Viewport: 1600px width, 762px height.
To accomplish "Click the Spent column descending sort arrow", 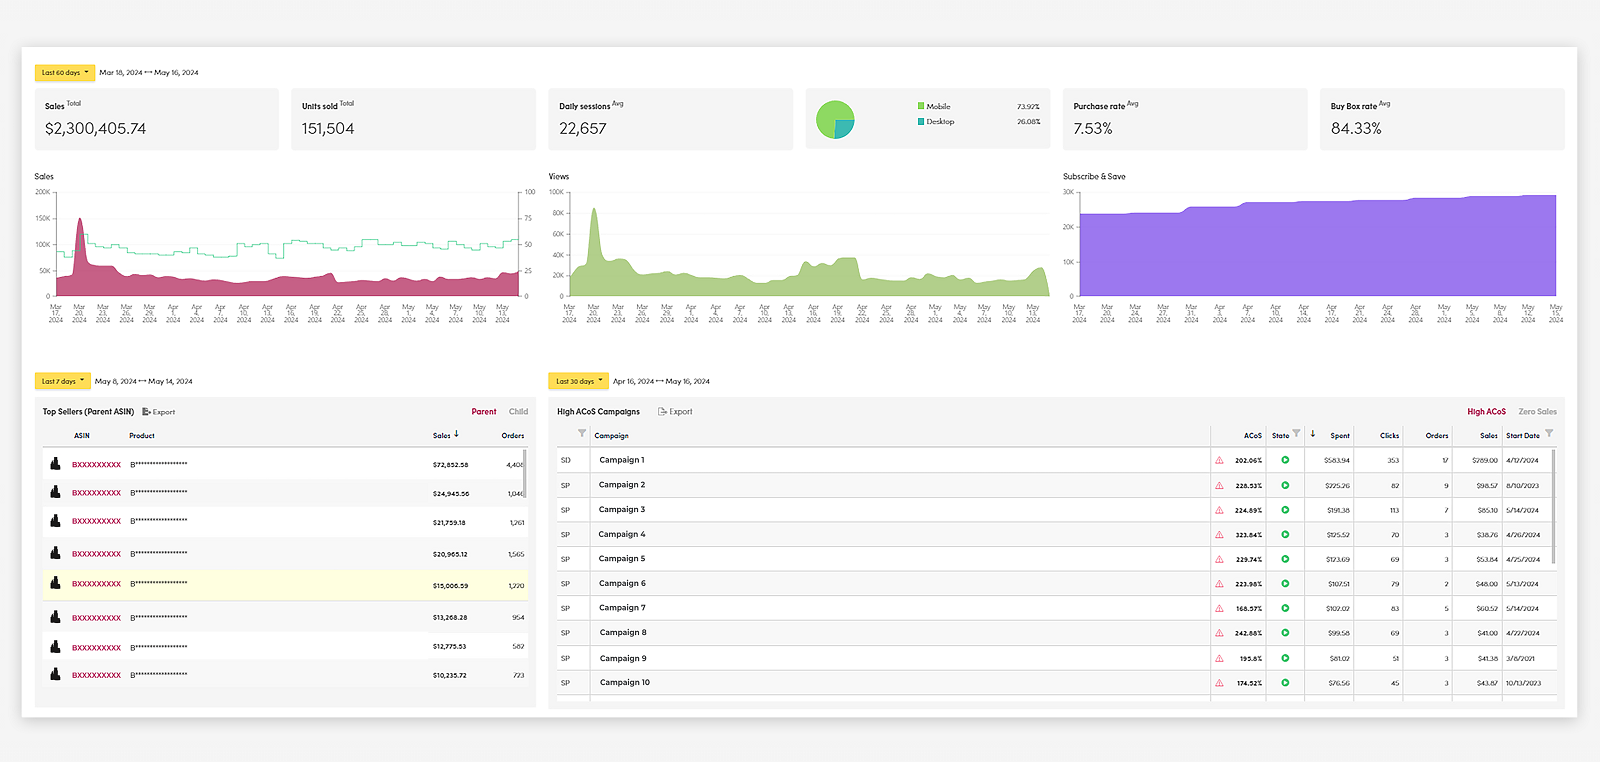I will tap(1313, 434).
